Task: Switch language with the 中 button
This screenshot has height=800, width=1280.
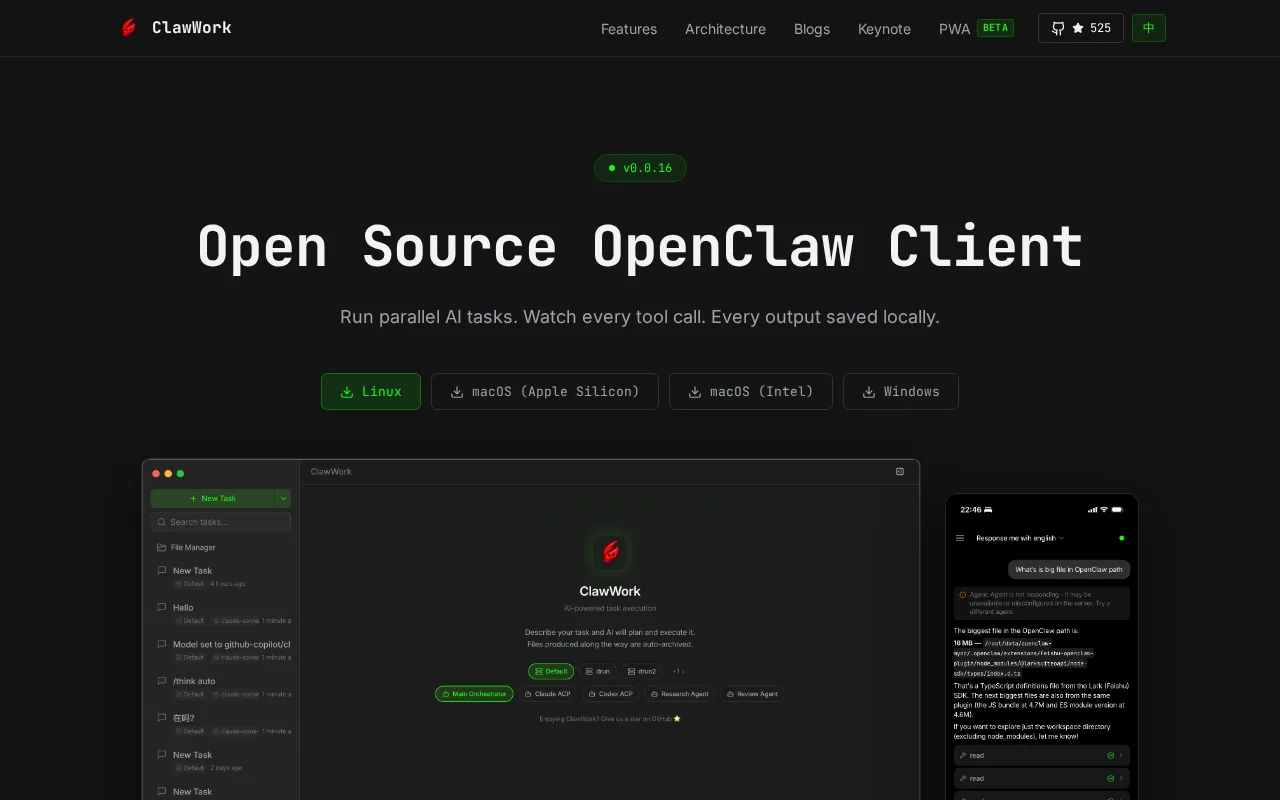Action: (1149, 28)
